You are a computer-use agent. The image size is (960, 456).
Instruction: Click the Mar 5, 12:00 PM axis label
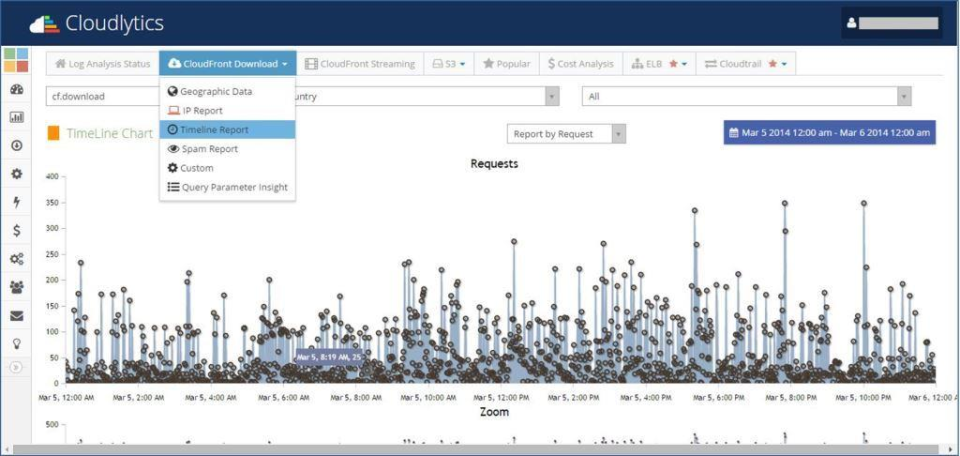500,398
